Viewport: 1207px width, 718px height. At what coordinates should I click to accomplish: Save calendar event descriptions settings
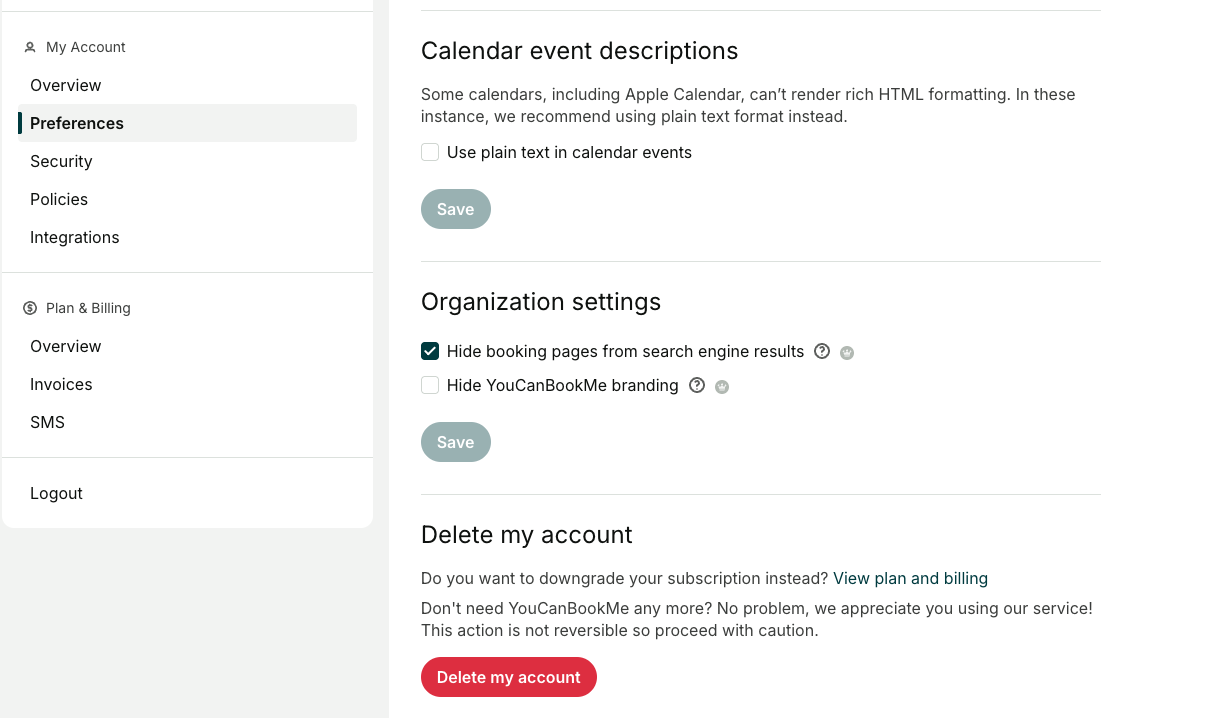pos(456,209)
